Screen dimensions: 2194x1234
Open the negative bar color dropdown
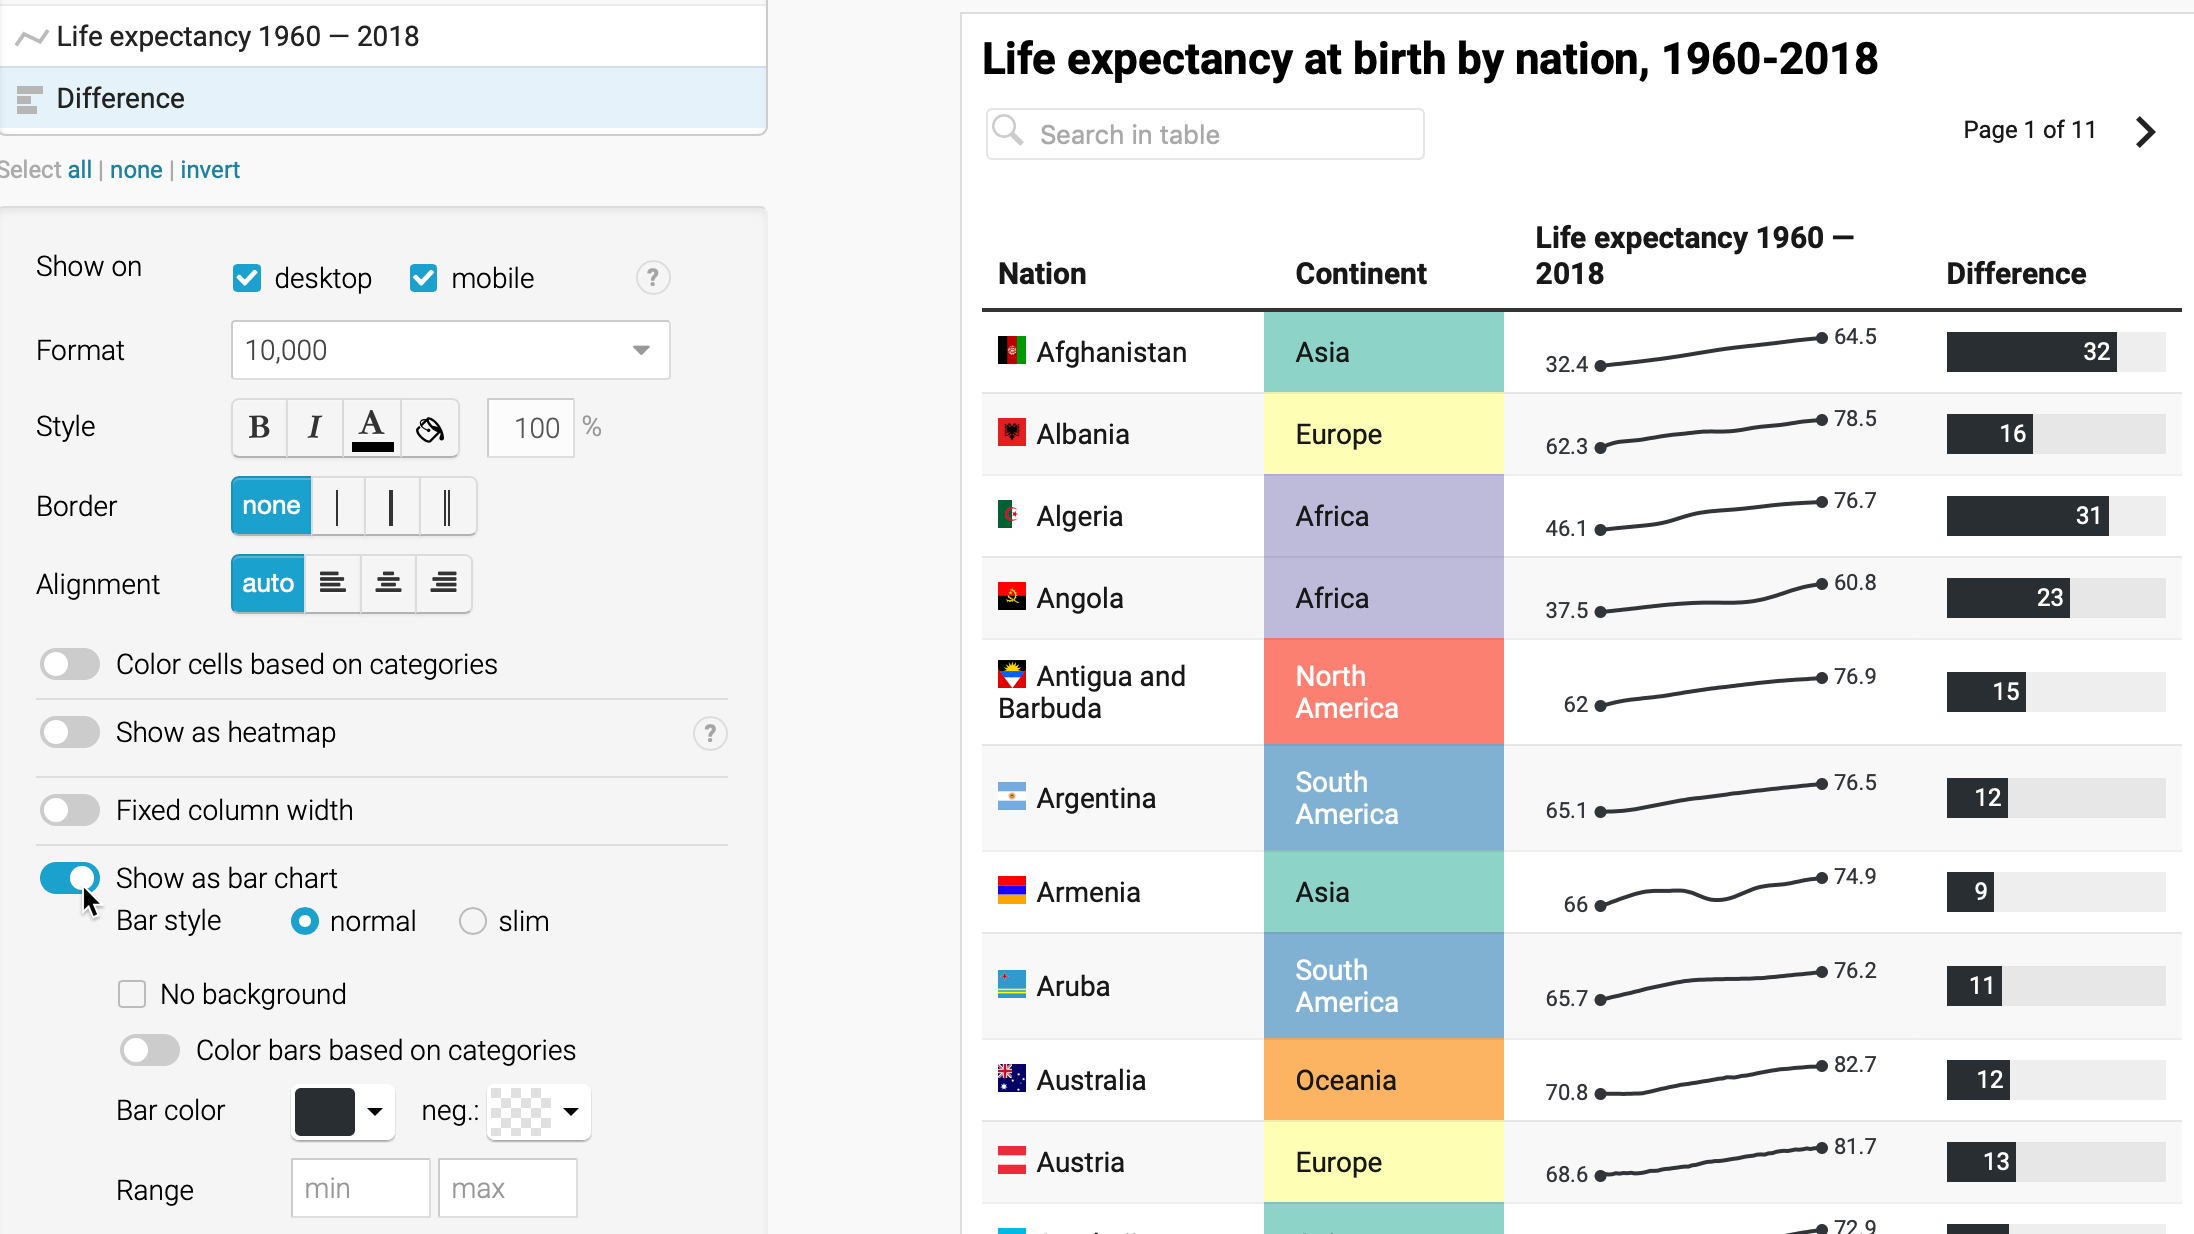[571, 1111]
